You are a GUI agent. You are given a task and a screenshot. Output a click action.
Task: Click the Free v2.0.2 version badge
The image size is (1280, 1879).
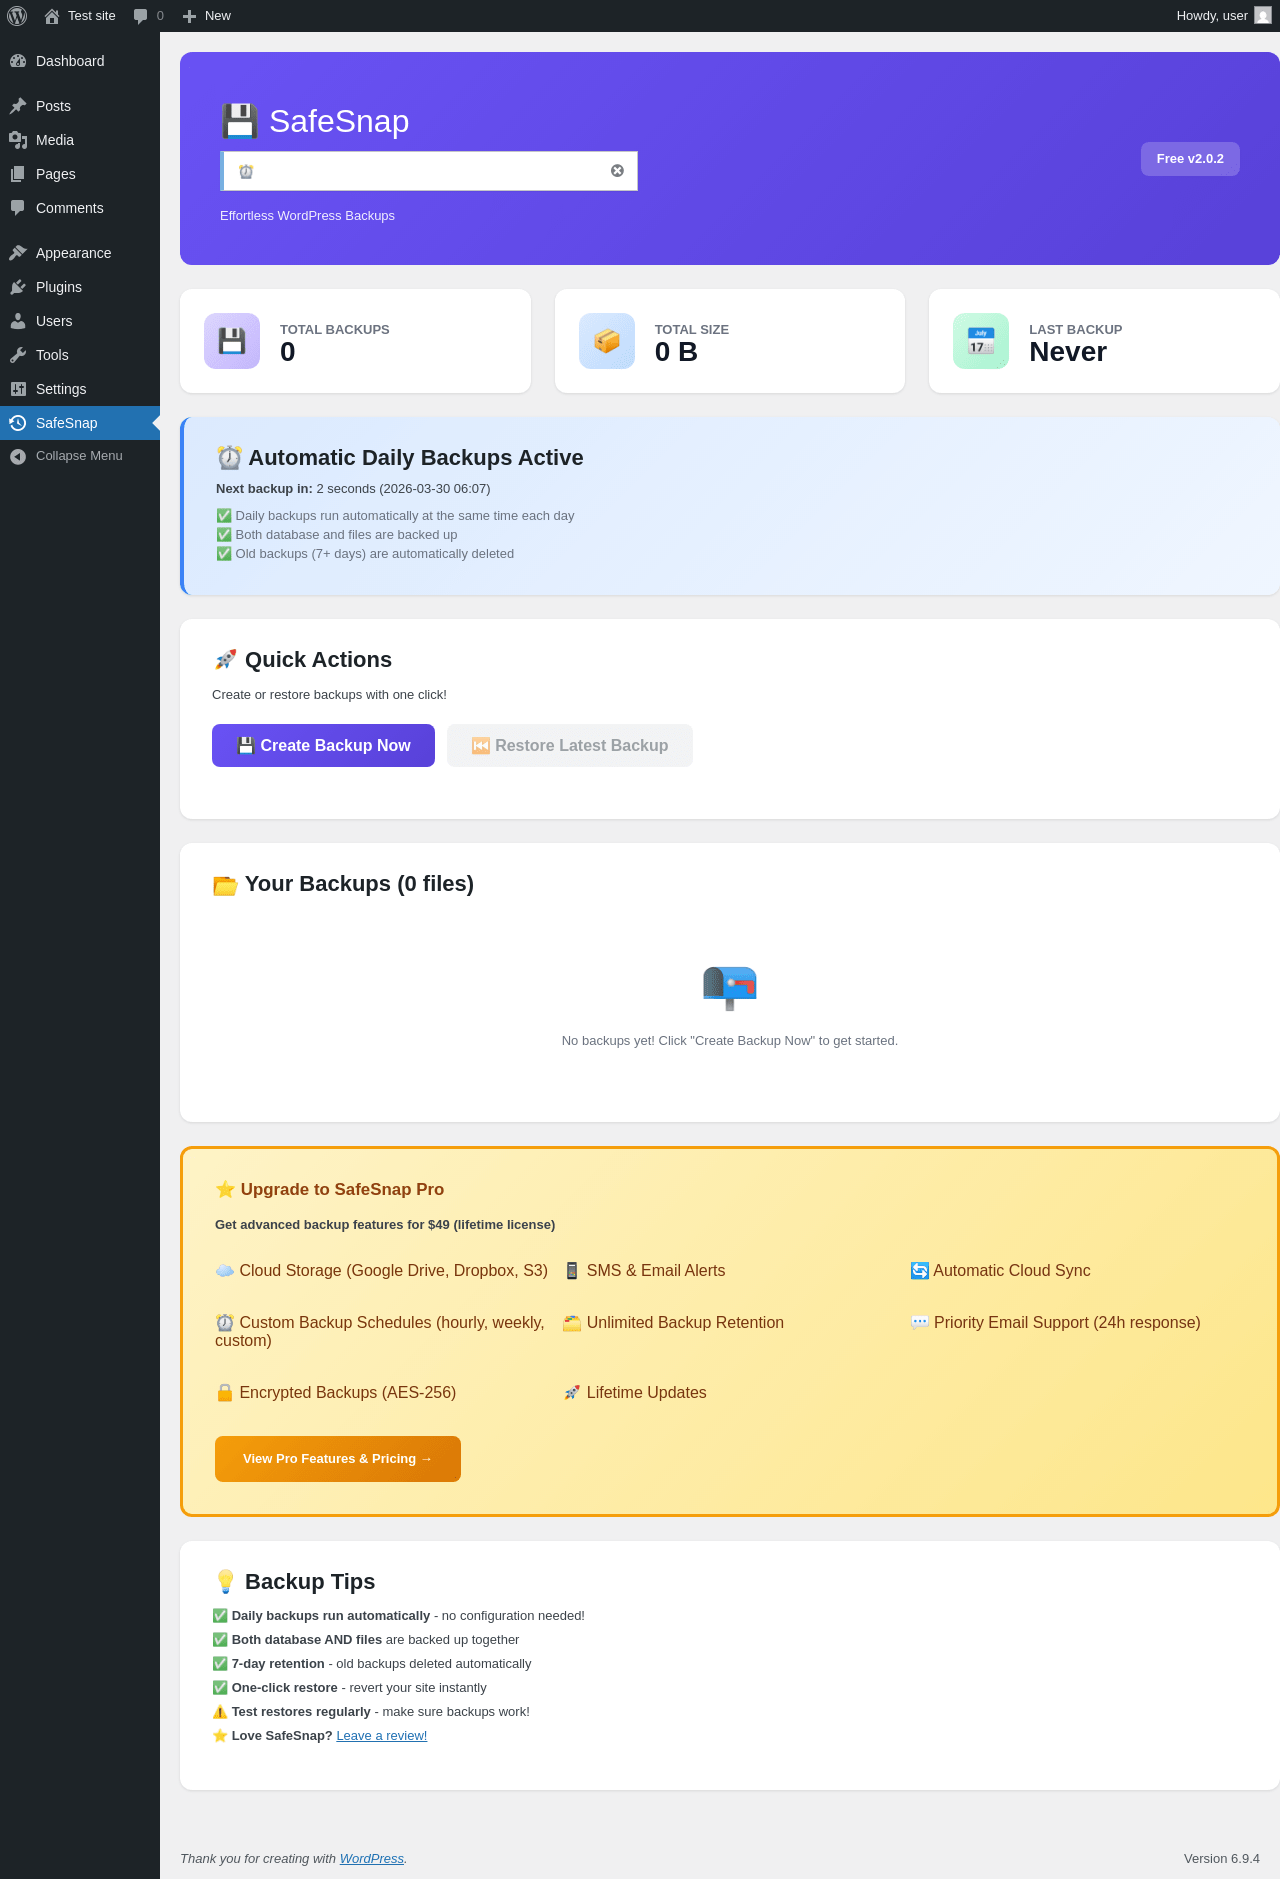tap(1190, 159)
